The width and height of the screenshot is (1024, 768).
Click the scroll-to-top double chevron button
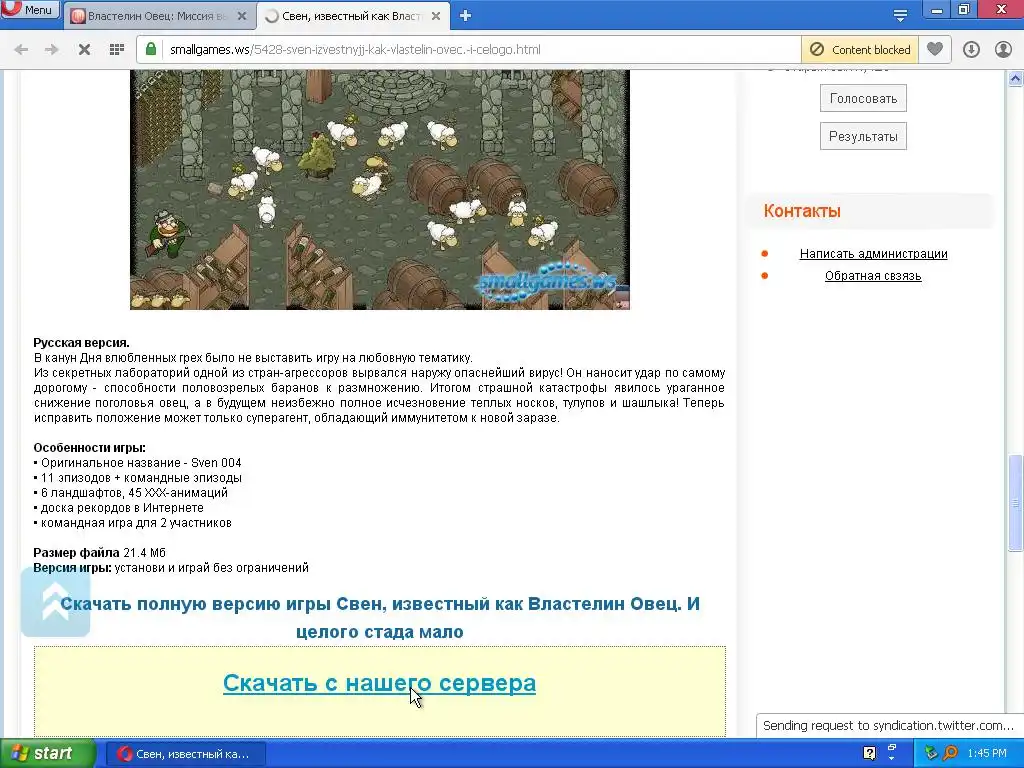[56, 602]
